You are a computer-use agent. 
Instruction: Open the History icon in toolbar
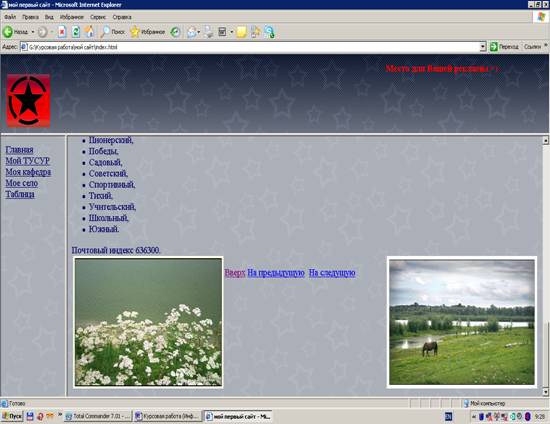pyautogui.click(x=175, y=32)
